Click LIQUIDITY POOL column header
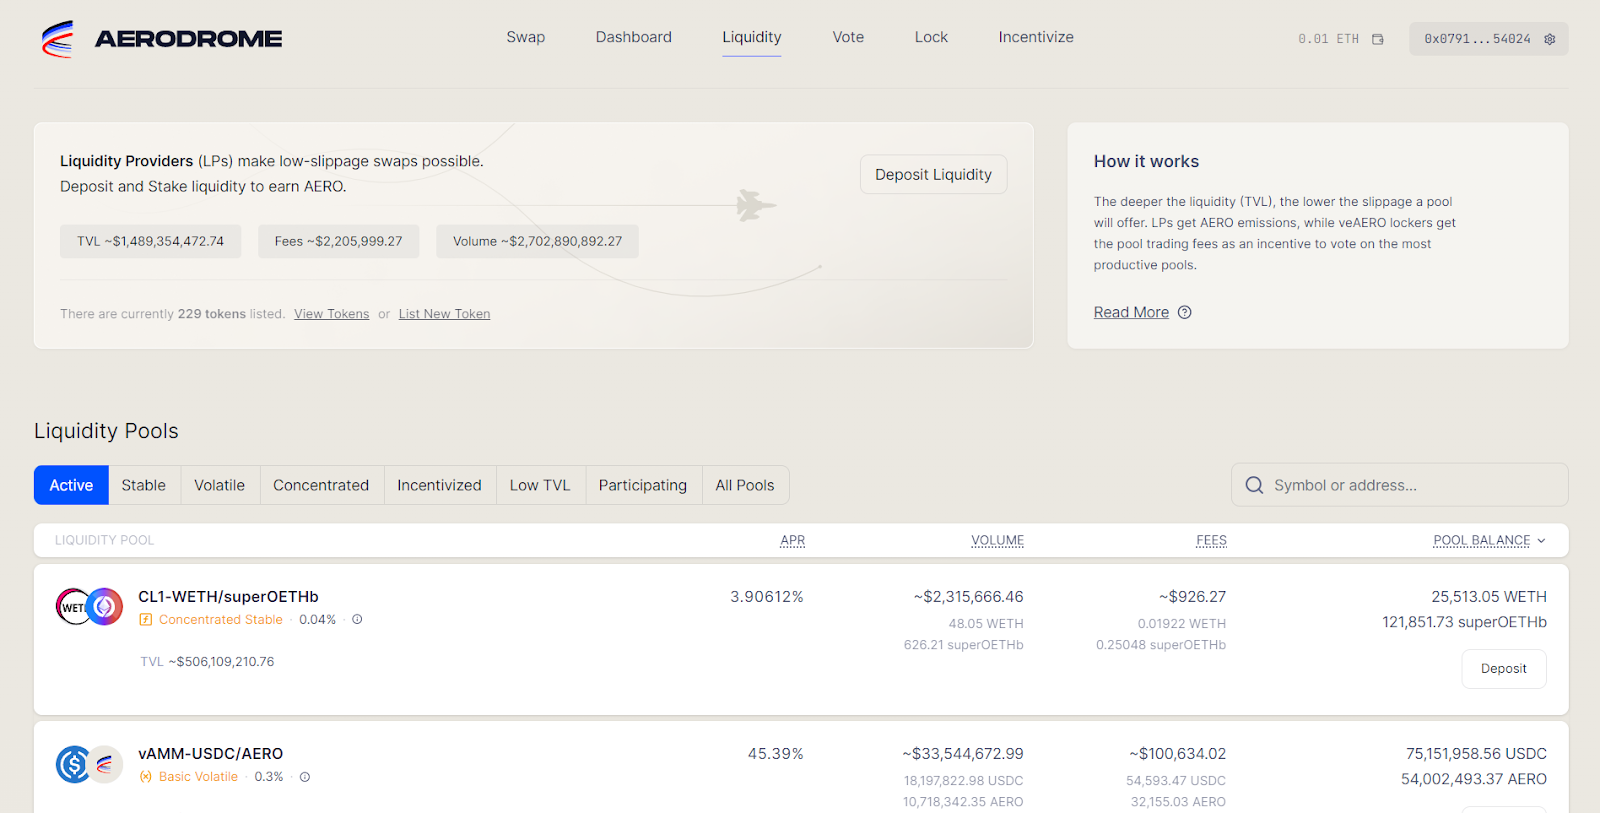The width and height of the screenshot is (1600, 813). click(x=105, y=540)
